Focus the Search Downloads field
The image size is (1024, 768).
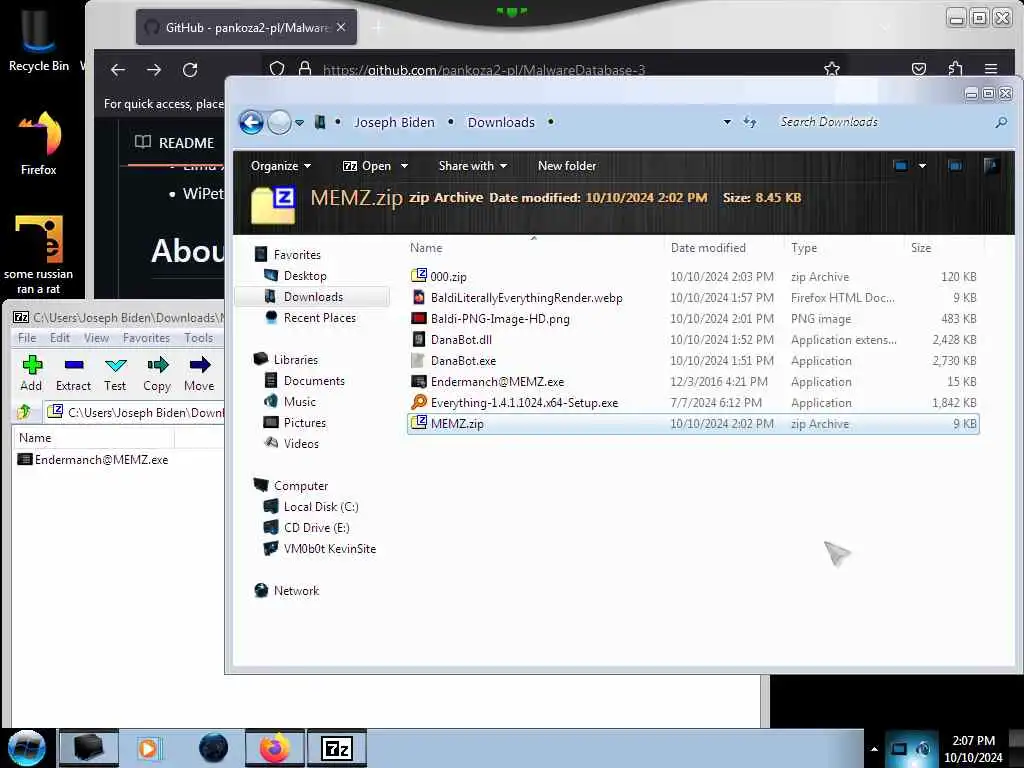(x=882, y=122)
